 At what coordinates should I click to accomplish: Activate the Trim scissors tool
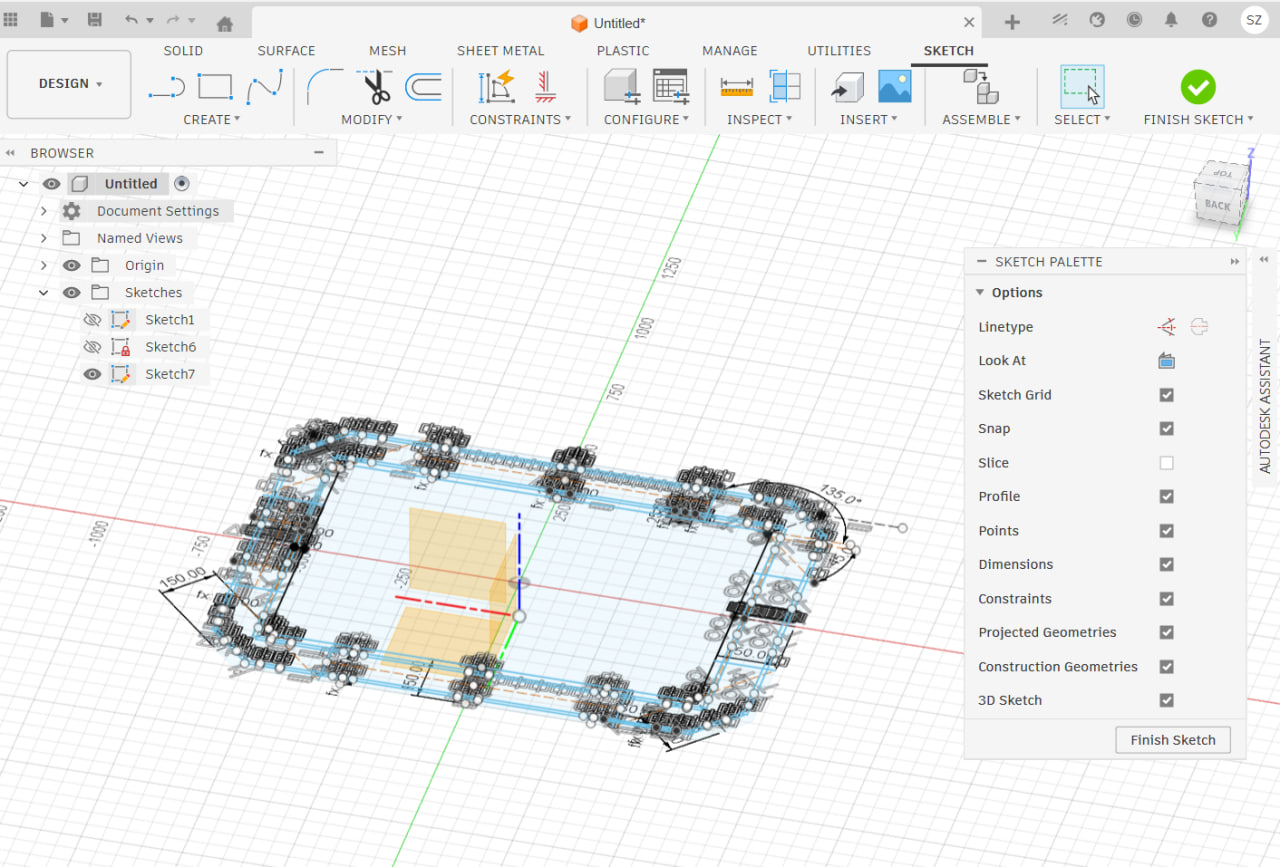(x=377, y=87)
